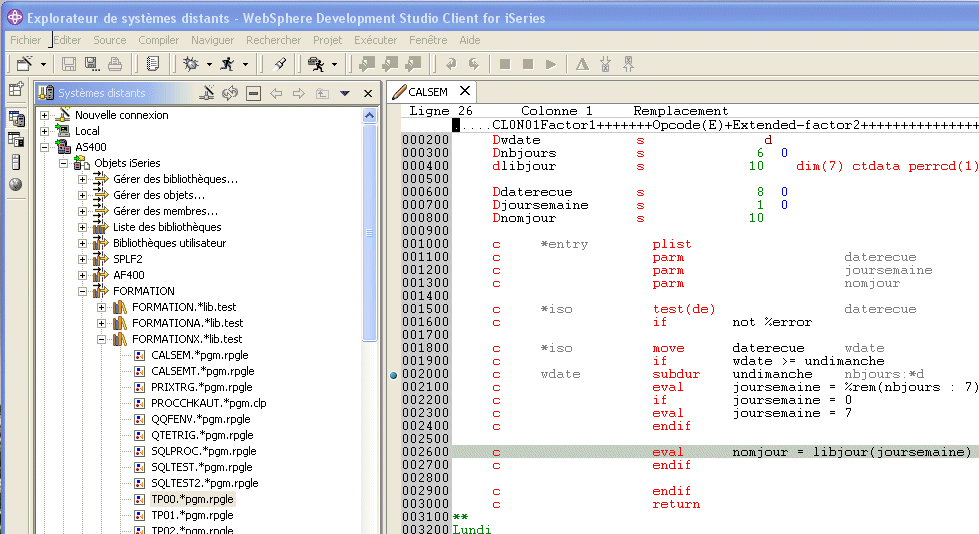Select CALSEM.*pgm.rpgle in tree
Image resolution: width=979 pixels, height=534 pixels.
click(199, 355)
